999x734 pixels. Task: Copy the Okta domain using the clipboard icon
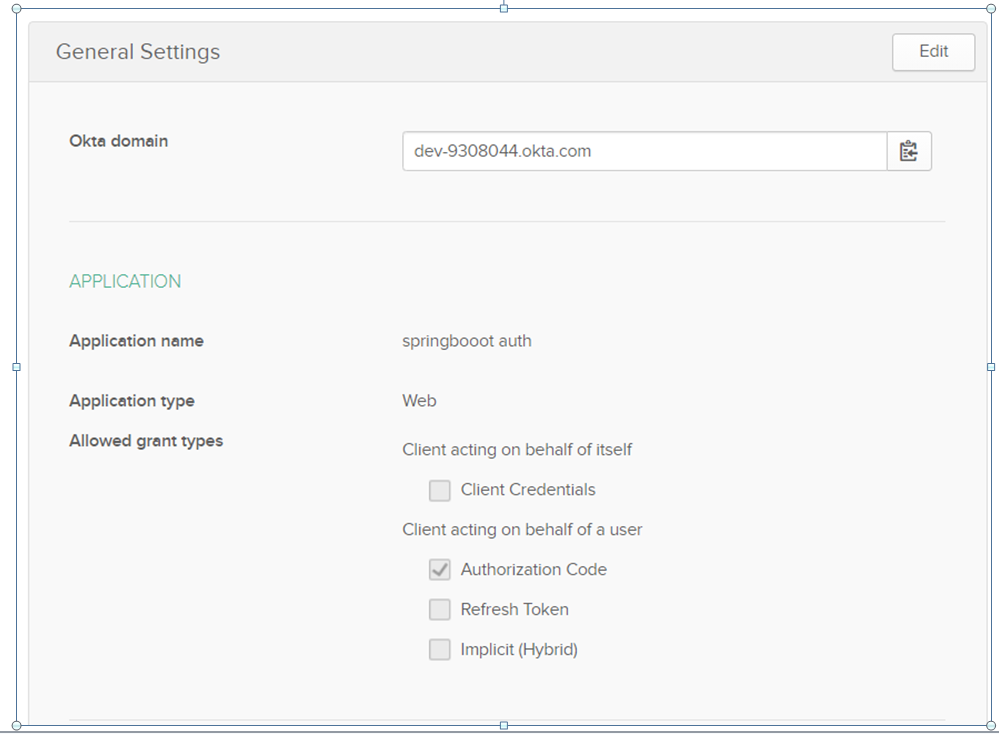[x=908, y=151]
